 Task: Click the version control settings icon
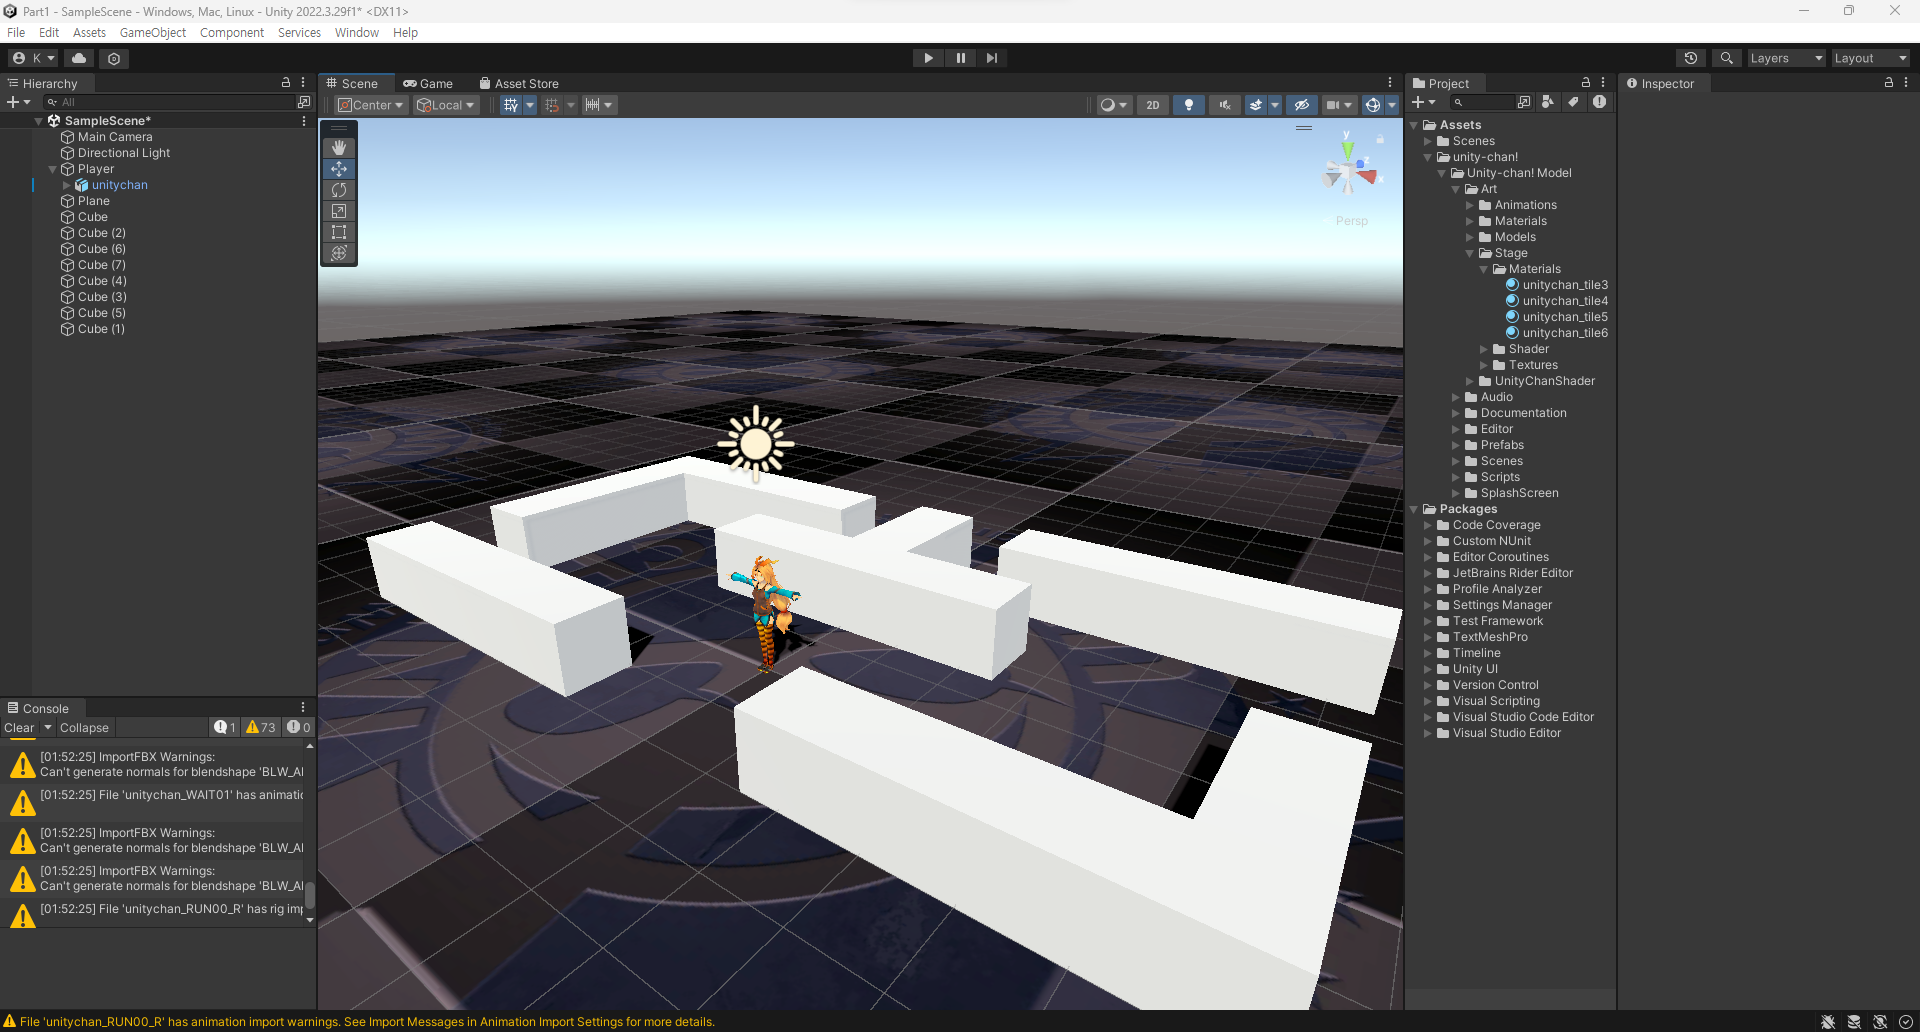coord(114,58)
